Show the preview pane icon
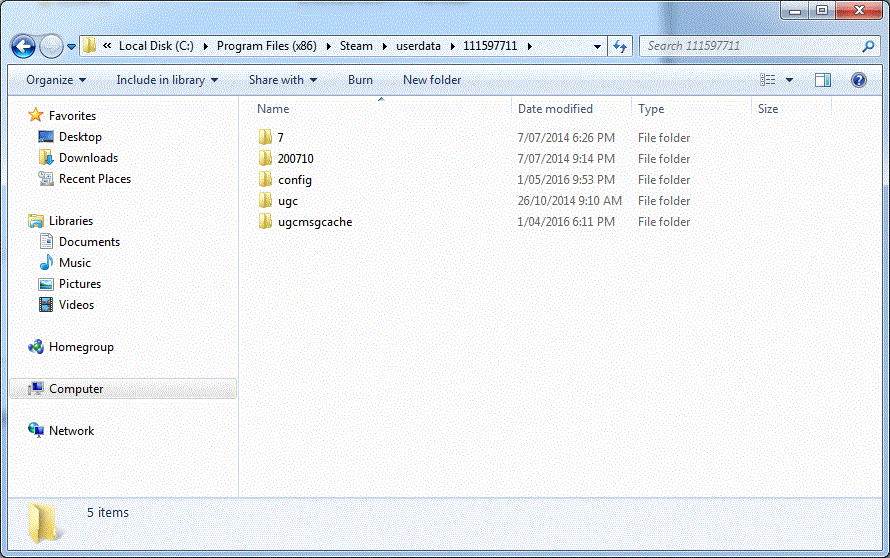 point(823,80)
